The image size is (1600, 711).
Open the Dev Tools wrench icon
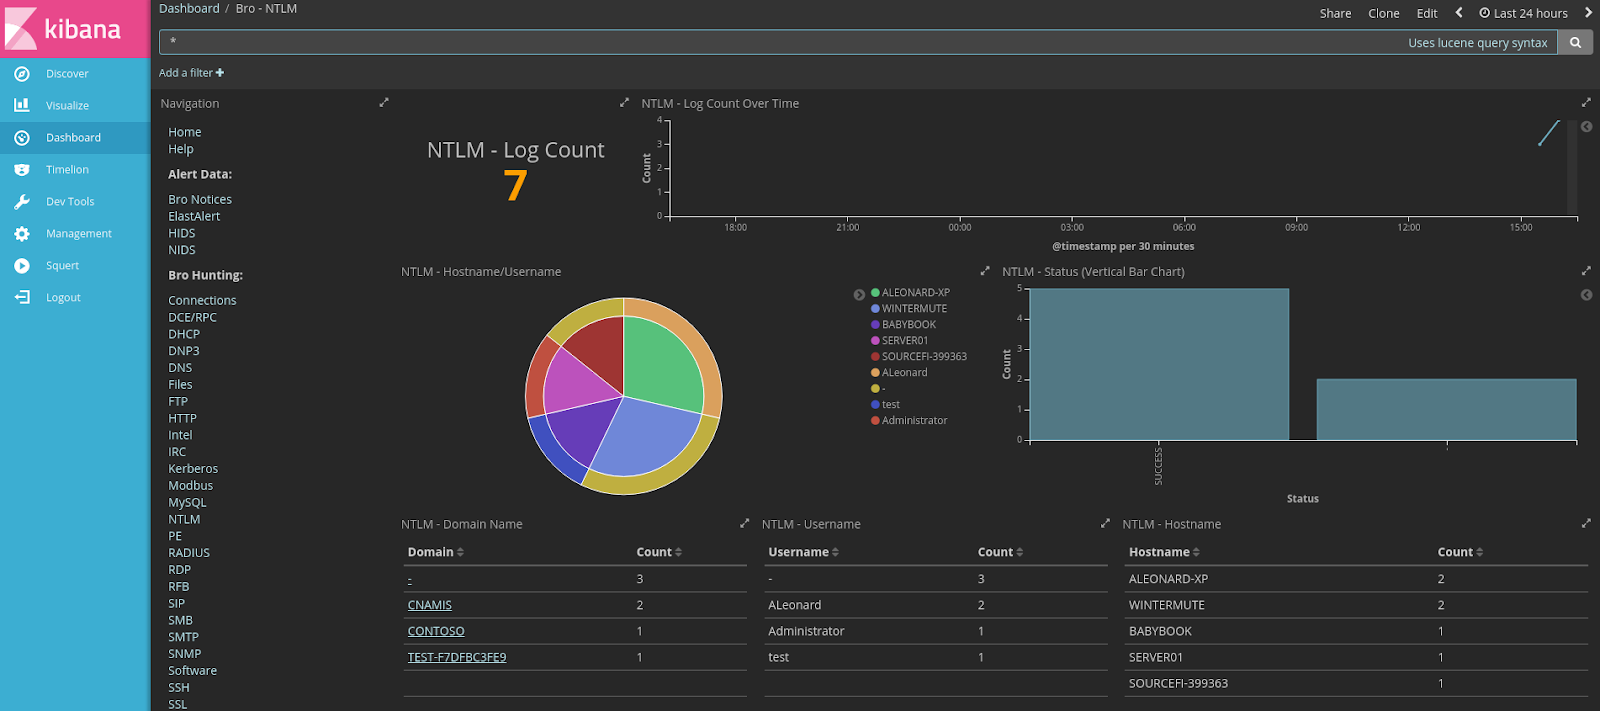pos(22,201)
